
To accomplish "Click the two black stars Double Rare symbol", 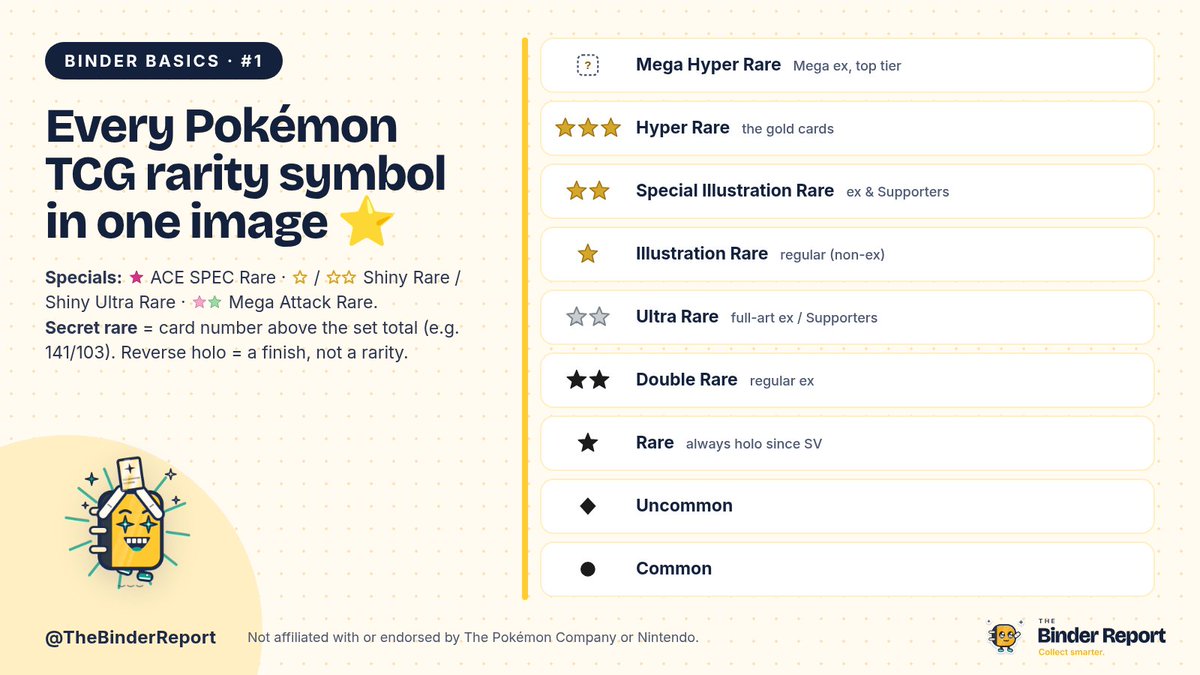I will click(588, 380).
